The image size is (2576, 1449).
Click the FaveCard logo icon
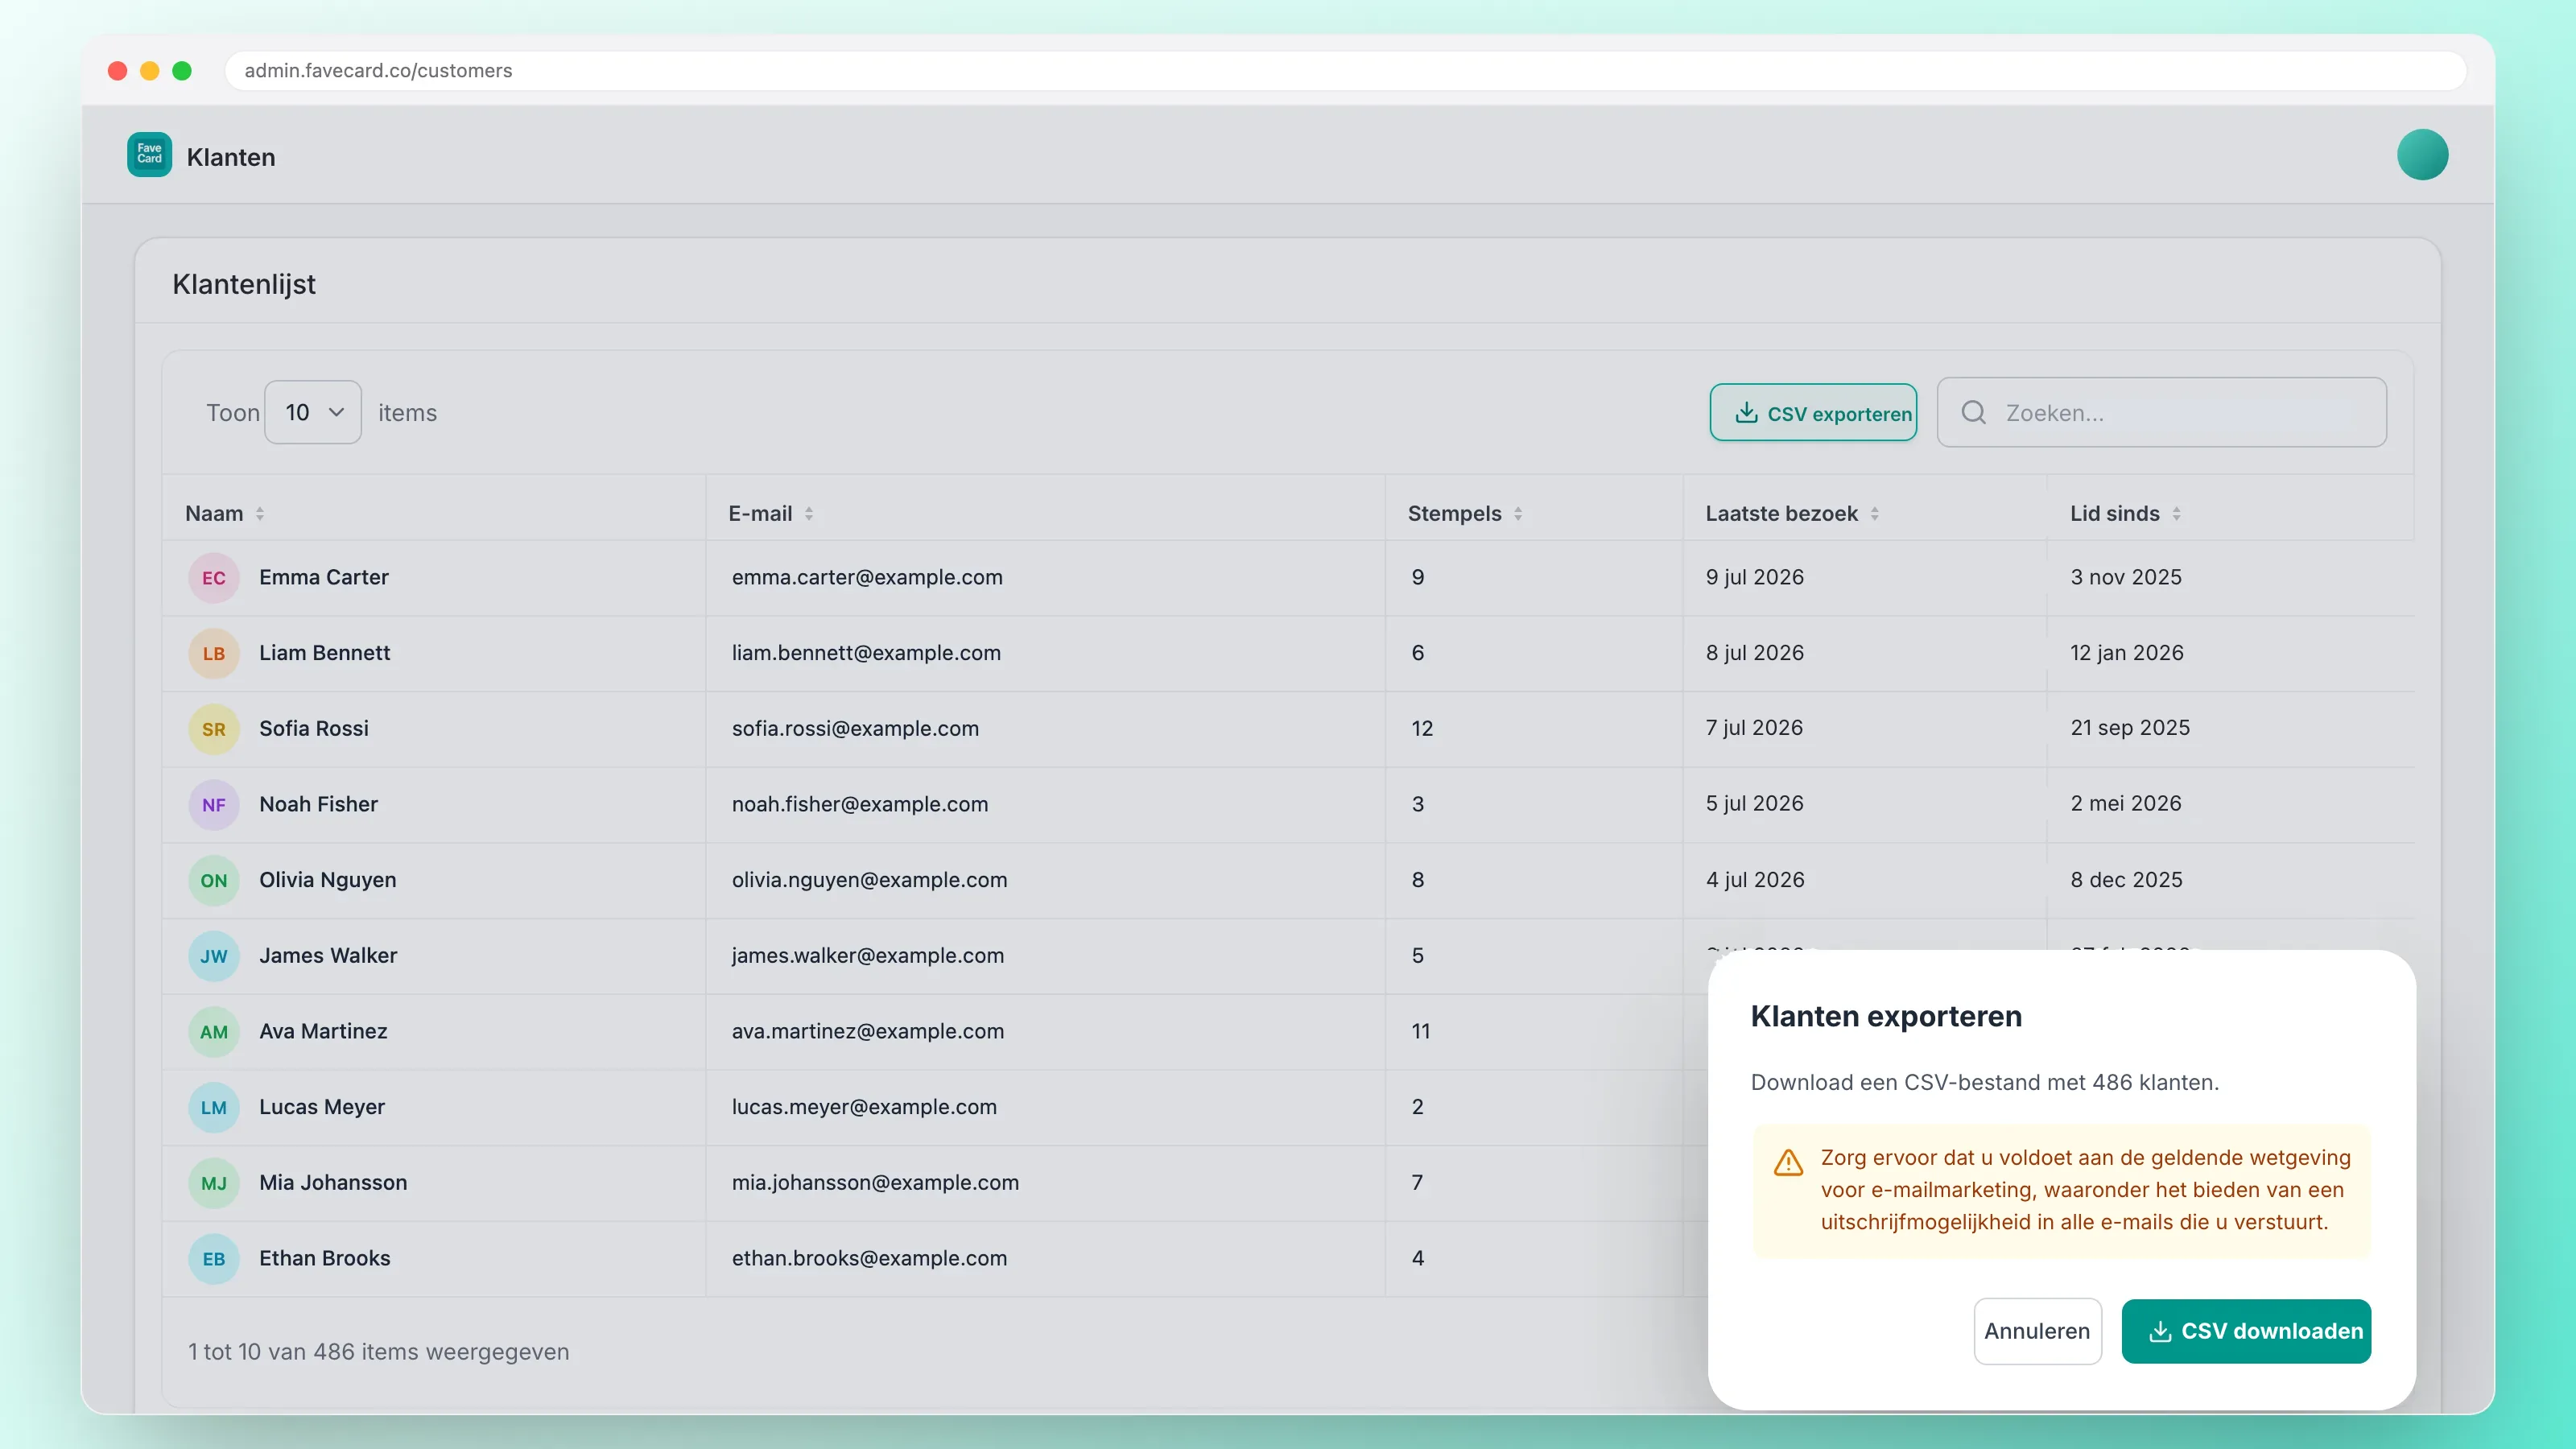click(149, 155)
